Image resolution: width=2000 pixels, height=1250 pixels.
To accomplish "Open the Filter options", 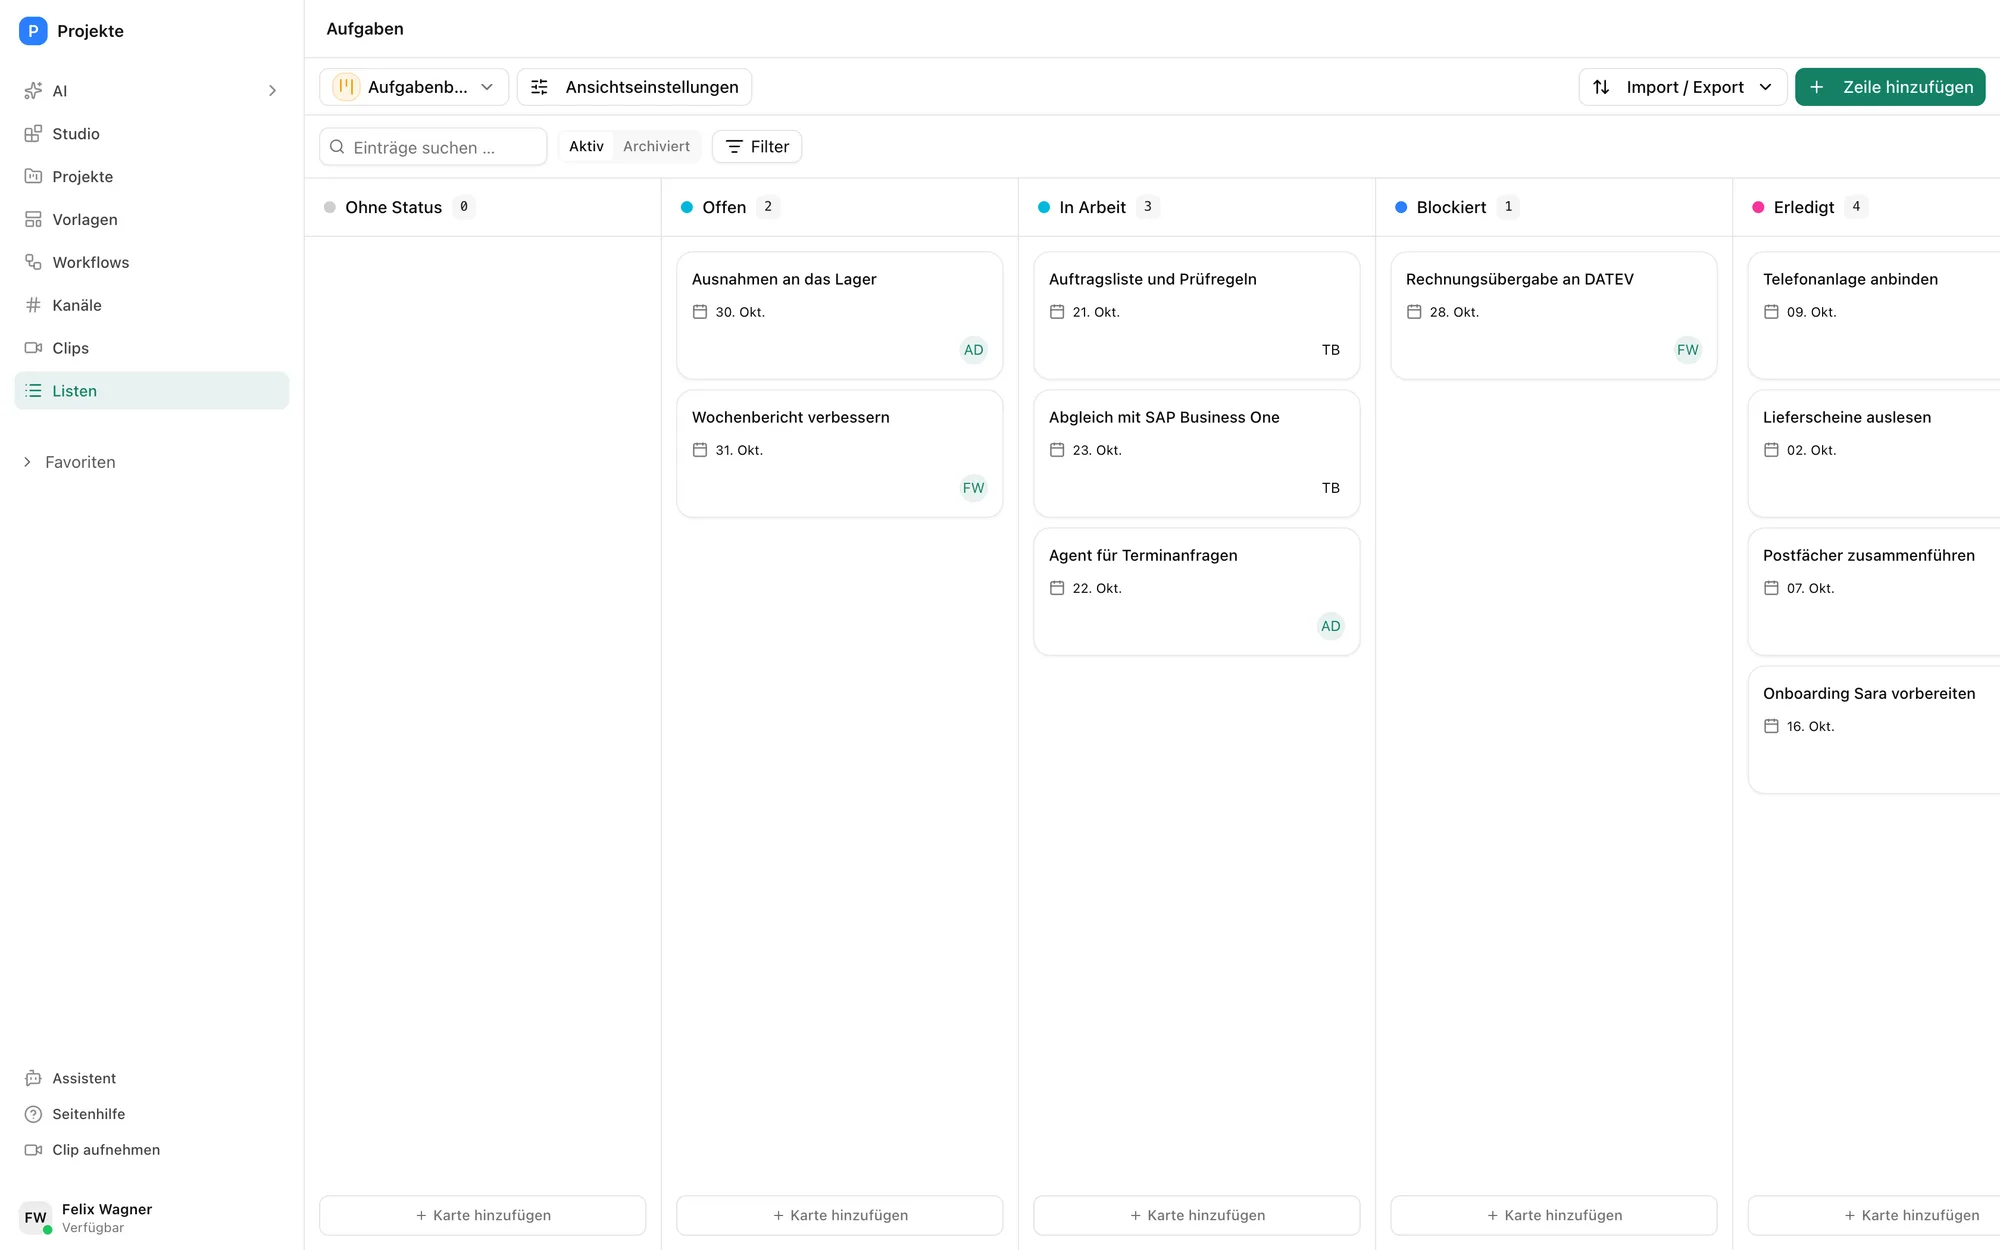I will (757, 147).
